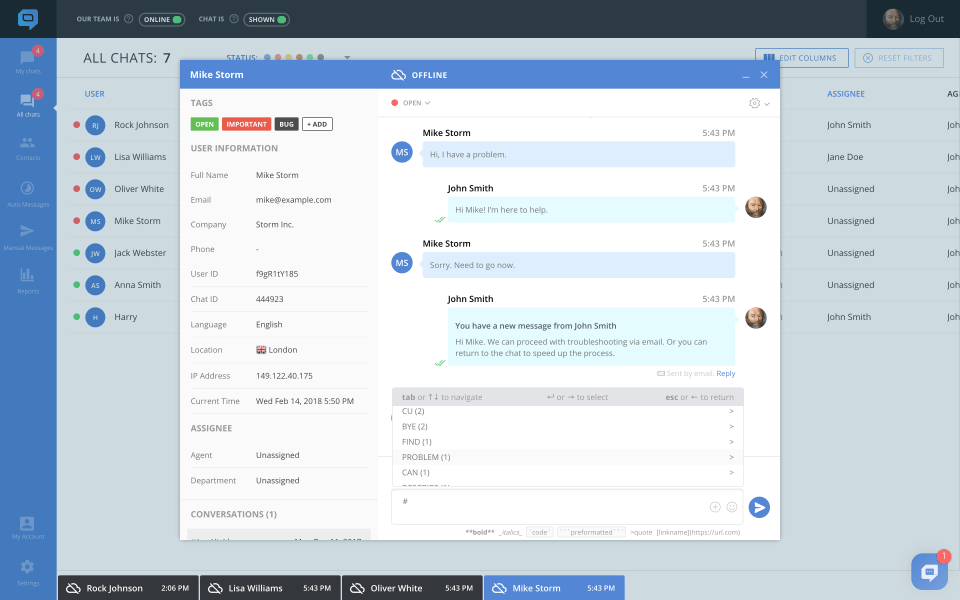
Task: Switch to Oliver White bottom chat tab
Action: click(413, 588)
